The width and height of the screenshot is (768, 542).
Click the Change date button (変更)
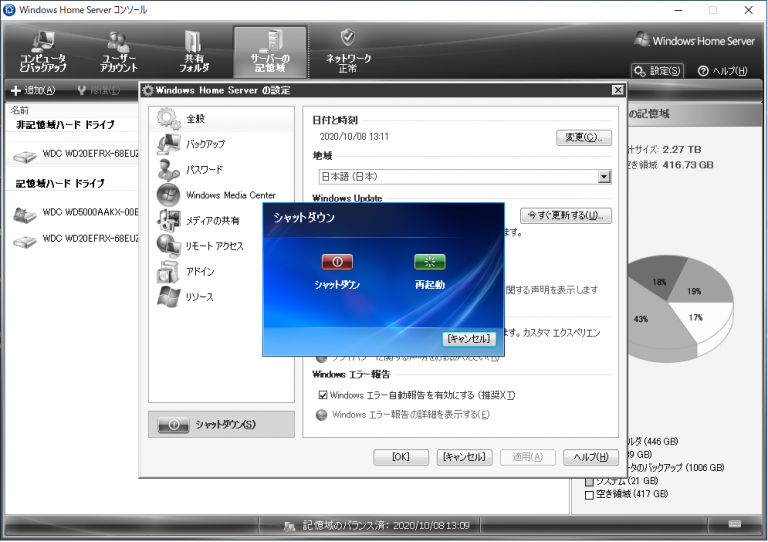pos(584,138)
